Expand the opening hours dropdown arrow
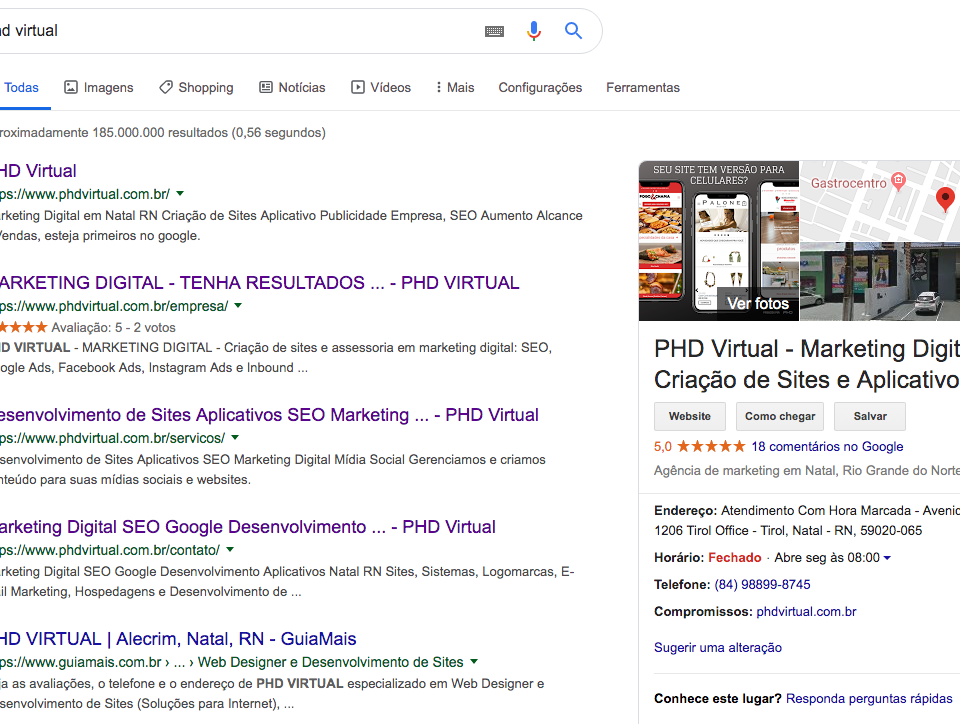The image size is (960, 724). 887,558
